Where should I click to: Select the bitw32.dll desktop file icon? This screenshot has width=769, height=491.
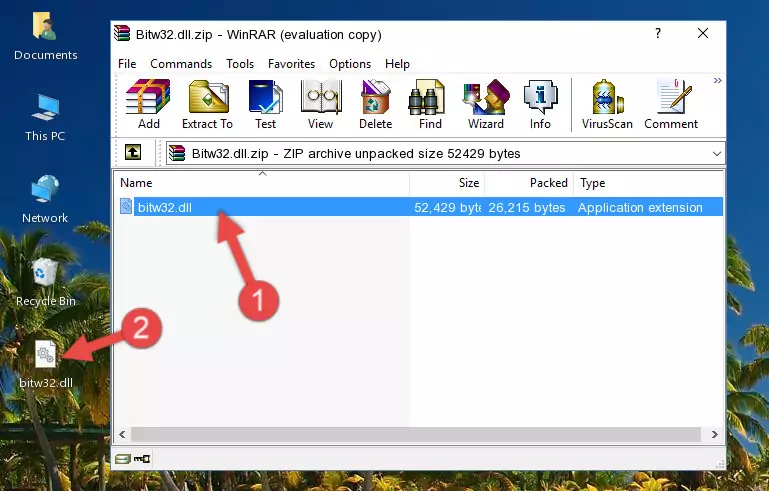coord(46,364)
